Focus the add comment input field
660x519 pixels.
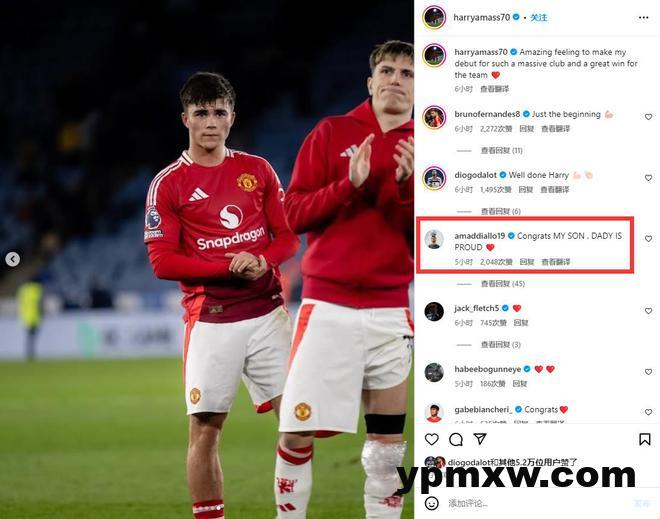tap(539, 503)
